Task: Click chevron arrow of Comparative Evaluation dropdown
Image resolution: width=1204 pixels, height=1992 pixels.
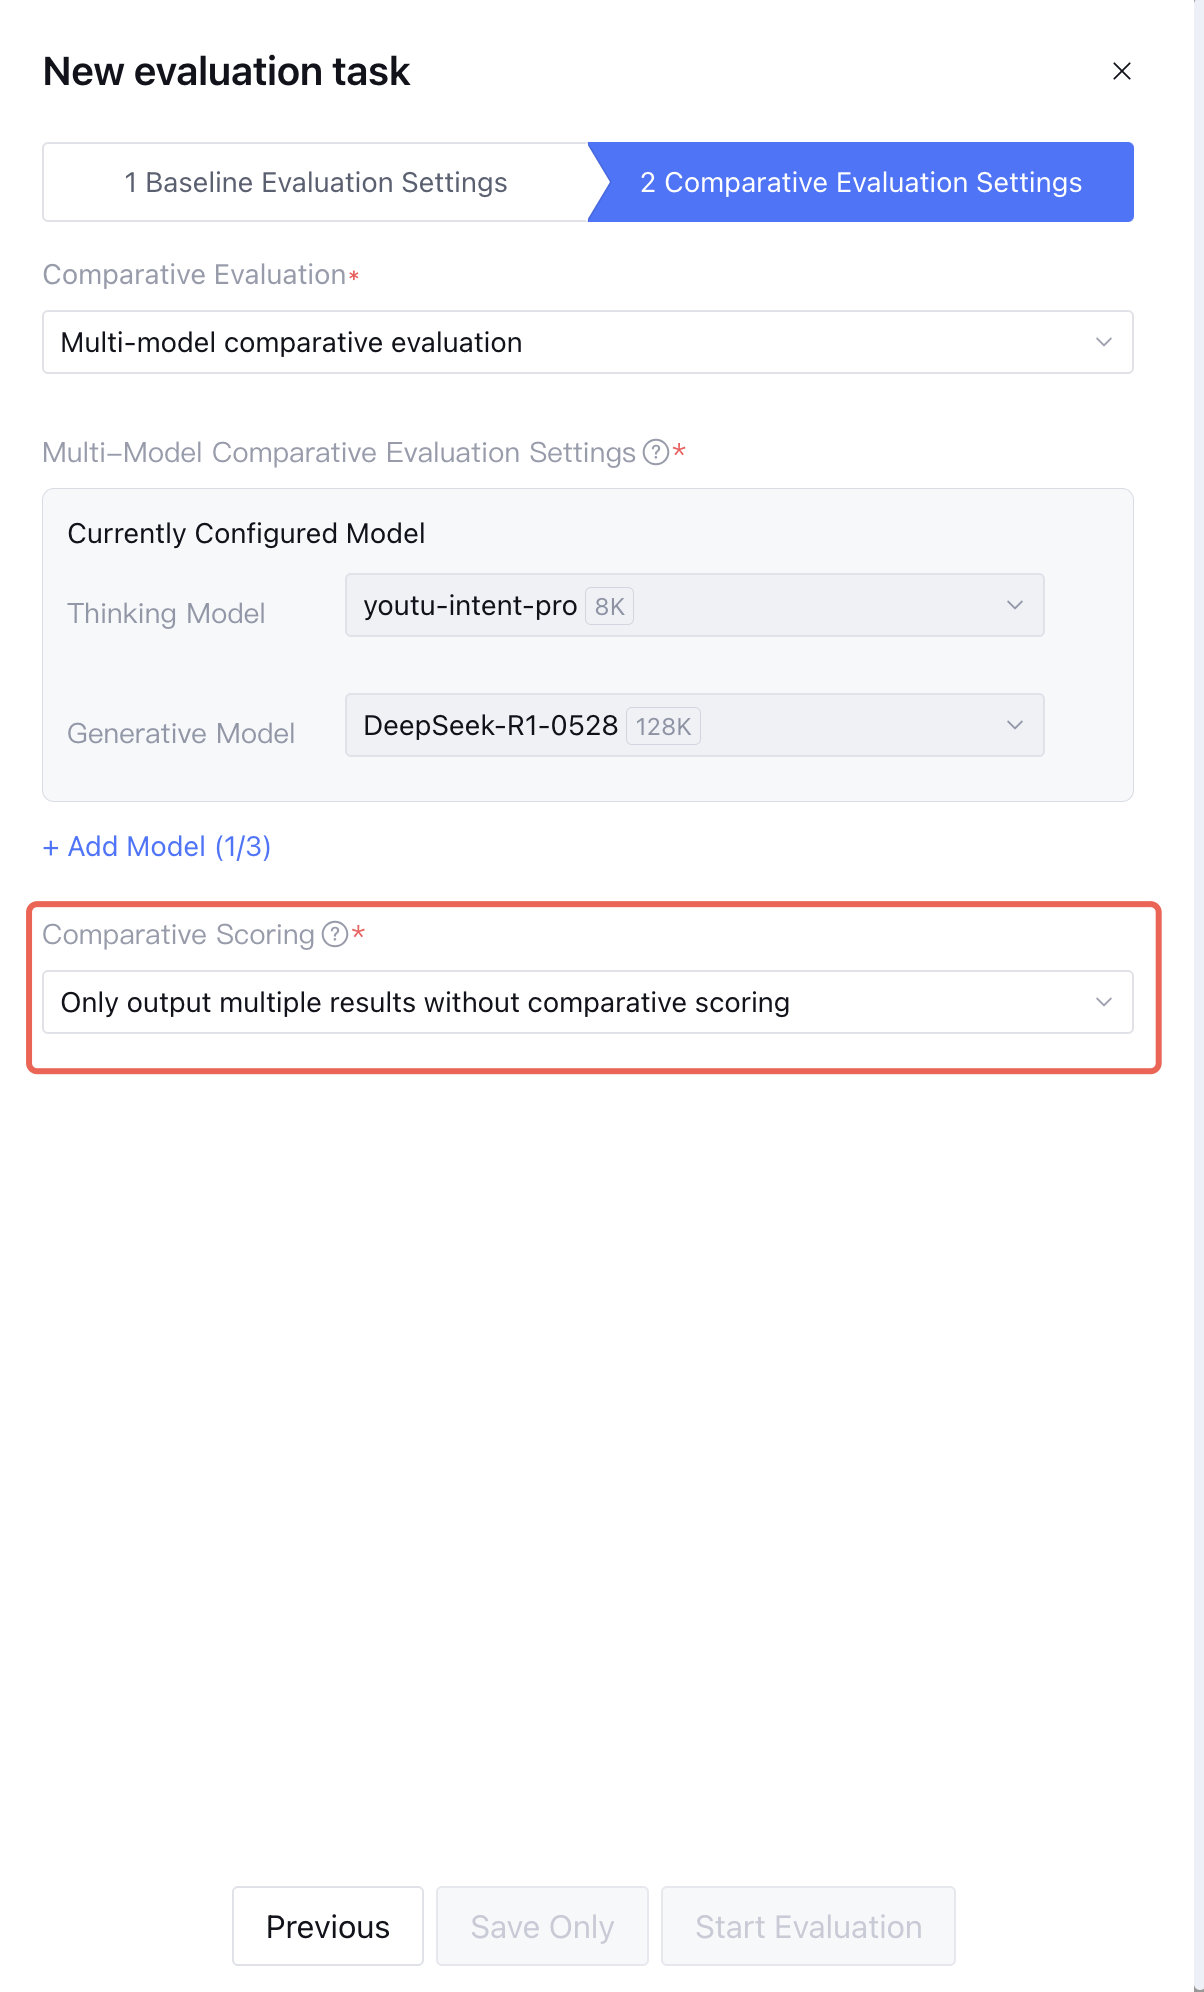Action: point(1103,342)
